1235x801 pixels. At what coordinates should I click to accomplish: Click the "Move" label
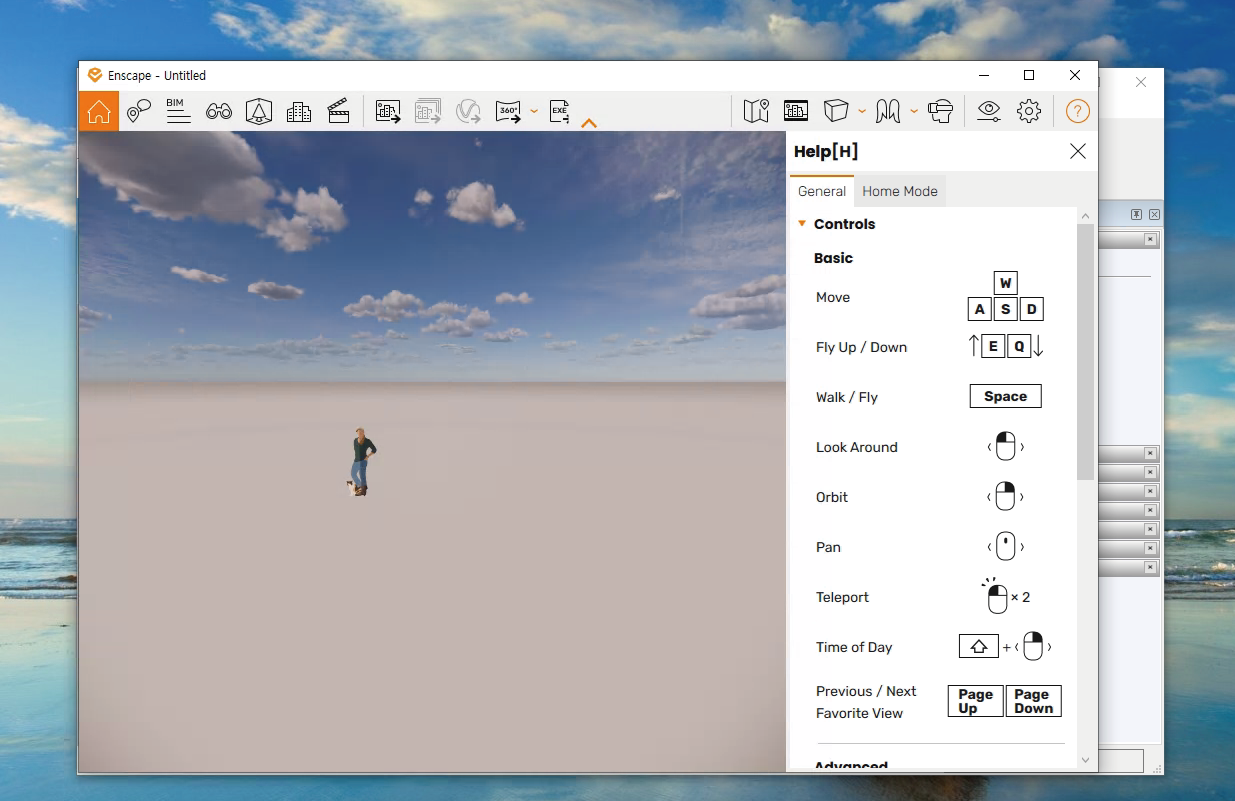coord(833,297)
